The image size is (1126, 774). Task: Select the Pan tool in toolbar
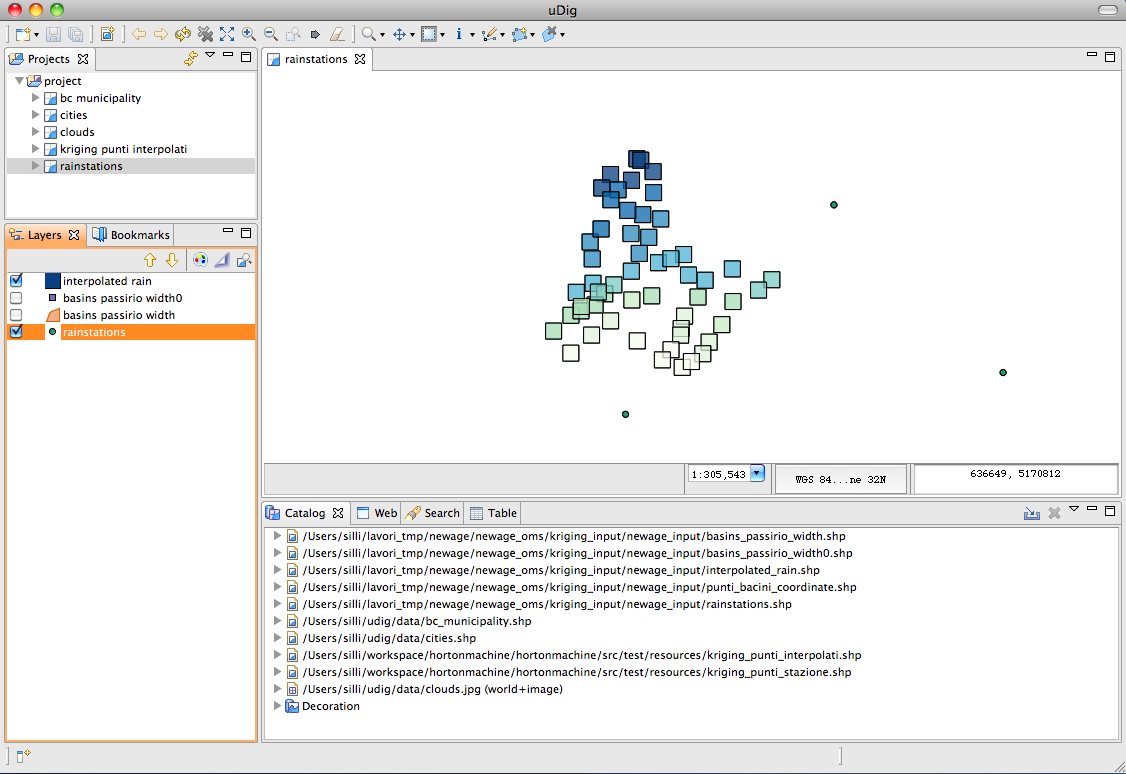coord(399,34)
